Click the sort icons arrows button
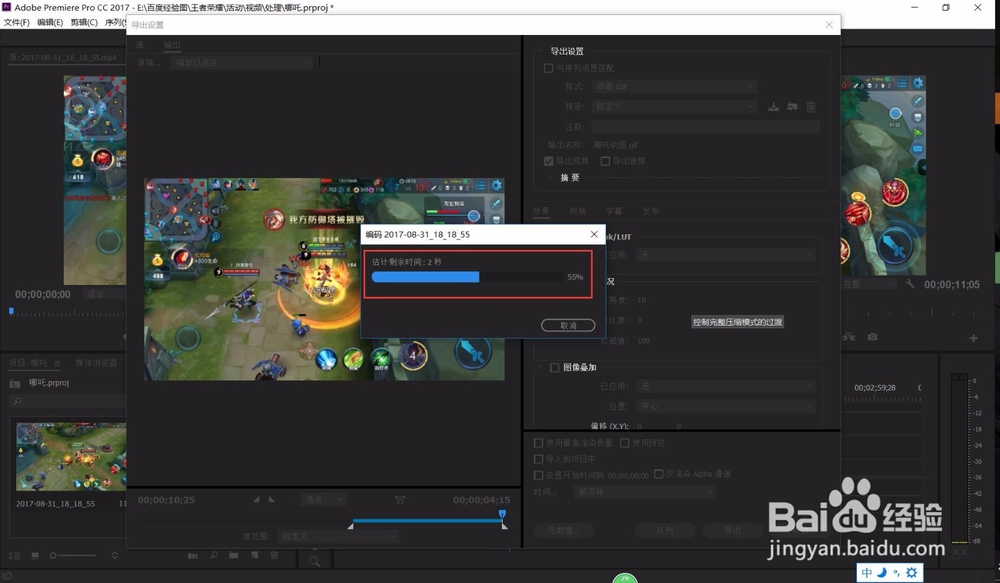Viewport: 1000px width, 583px height. (115, 556)
